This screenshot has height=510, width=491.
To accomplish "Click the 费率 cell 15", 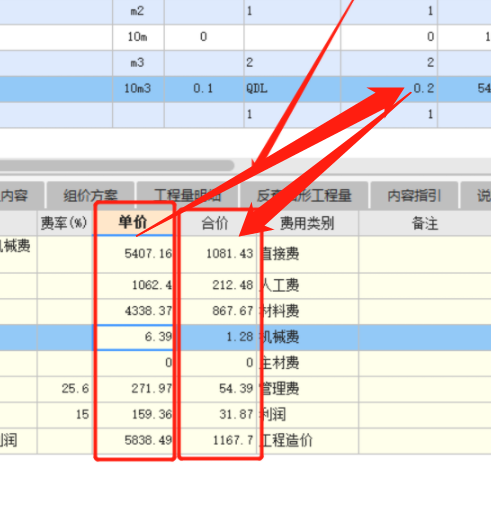I will pos(65,415).
